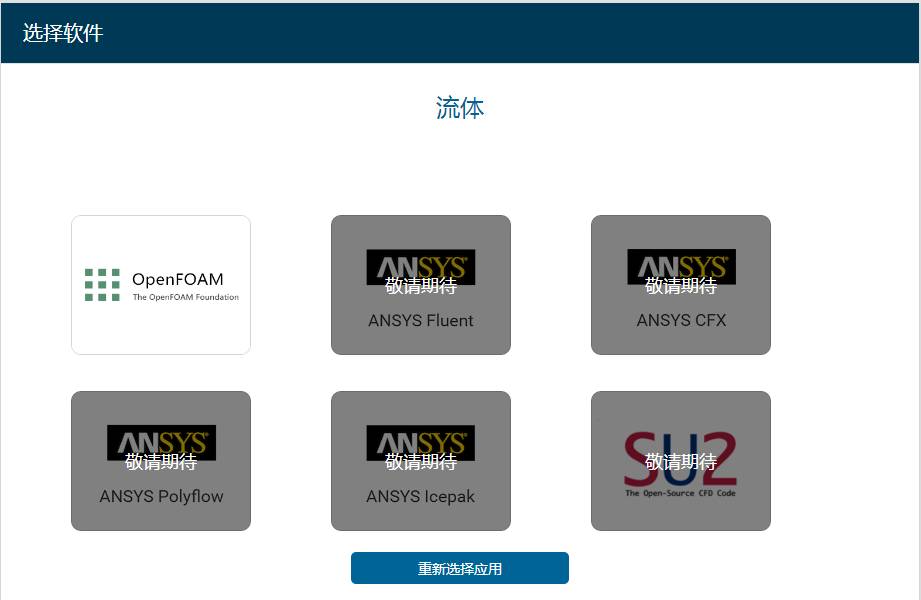Click the ANSYS logo above Icepak label
This screenshot has width=921, height=600.
coord(421,443)
